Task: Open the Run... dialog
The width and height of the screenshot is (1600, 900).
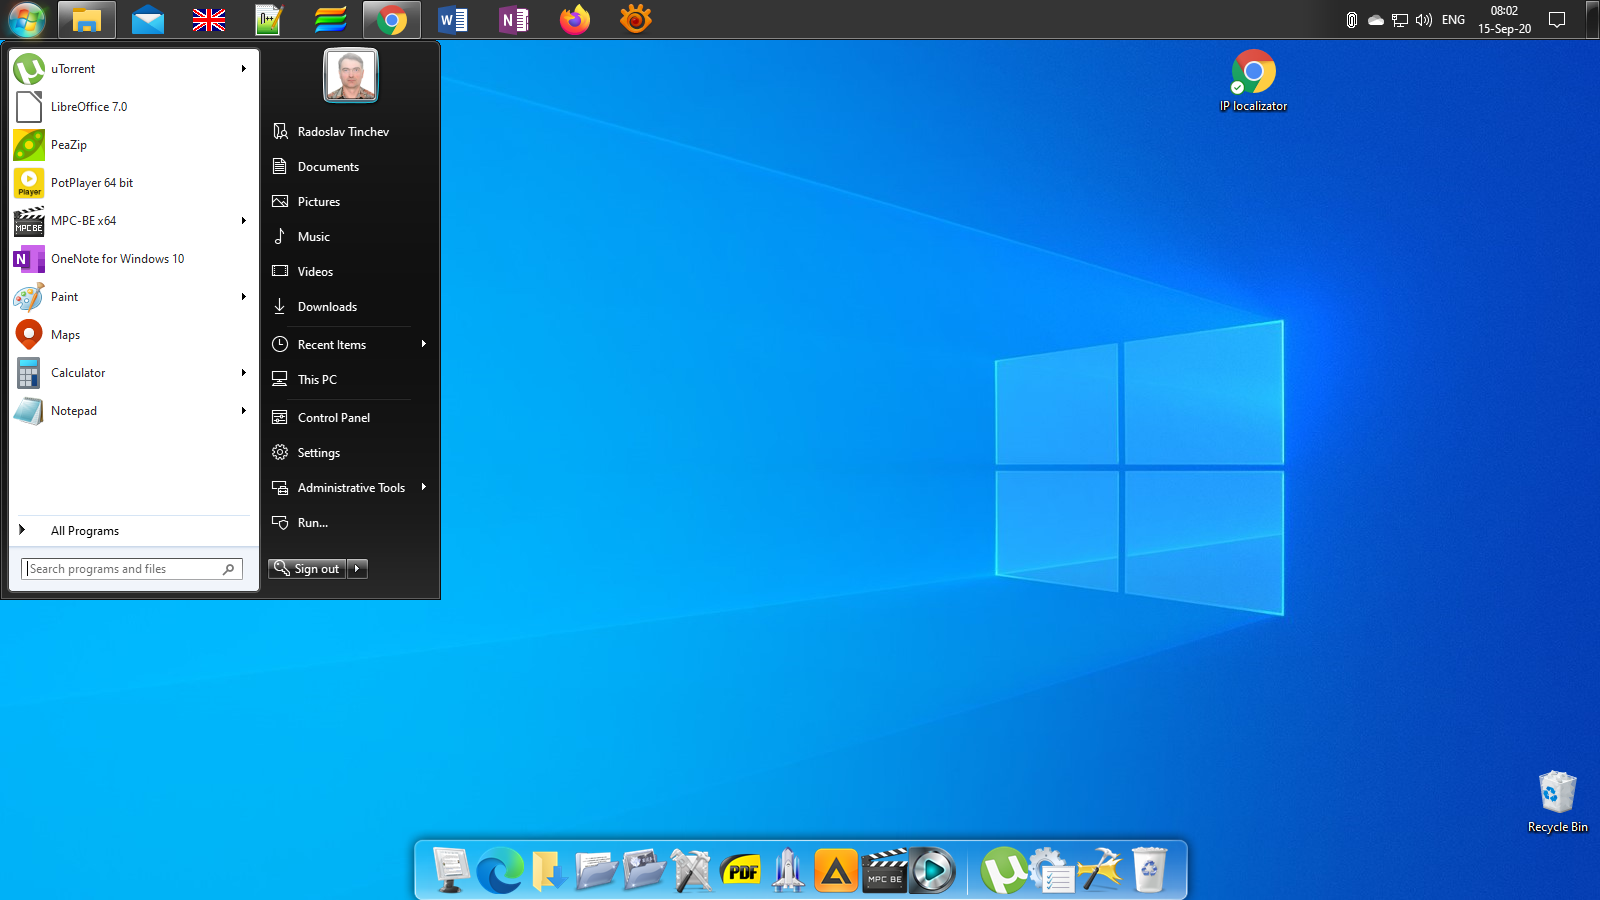Action: pos(350,523)
